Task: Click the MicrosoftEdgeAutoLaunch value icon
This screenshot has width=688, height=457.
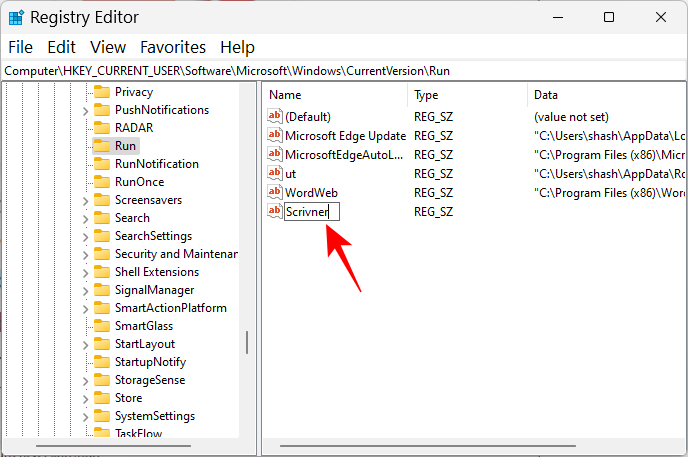Action: (275, 155)
